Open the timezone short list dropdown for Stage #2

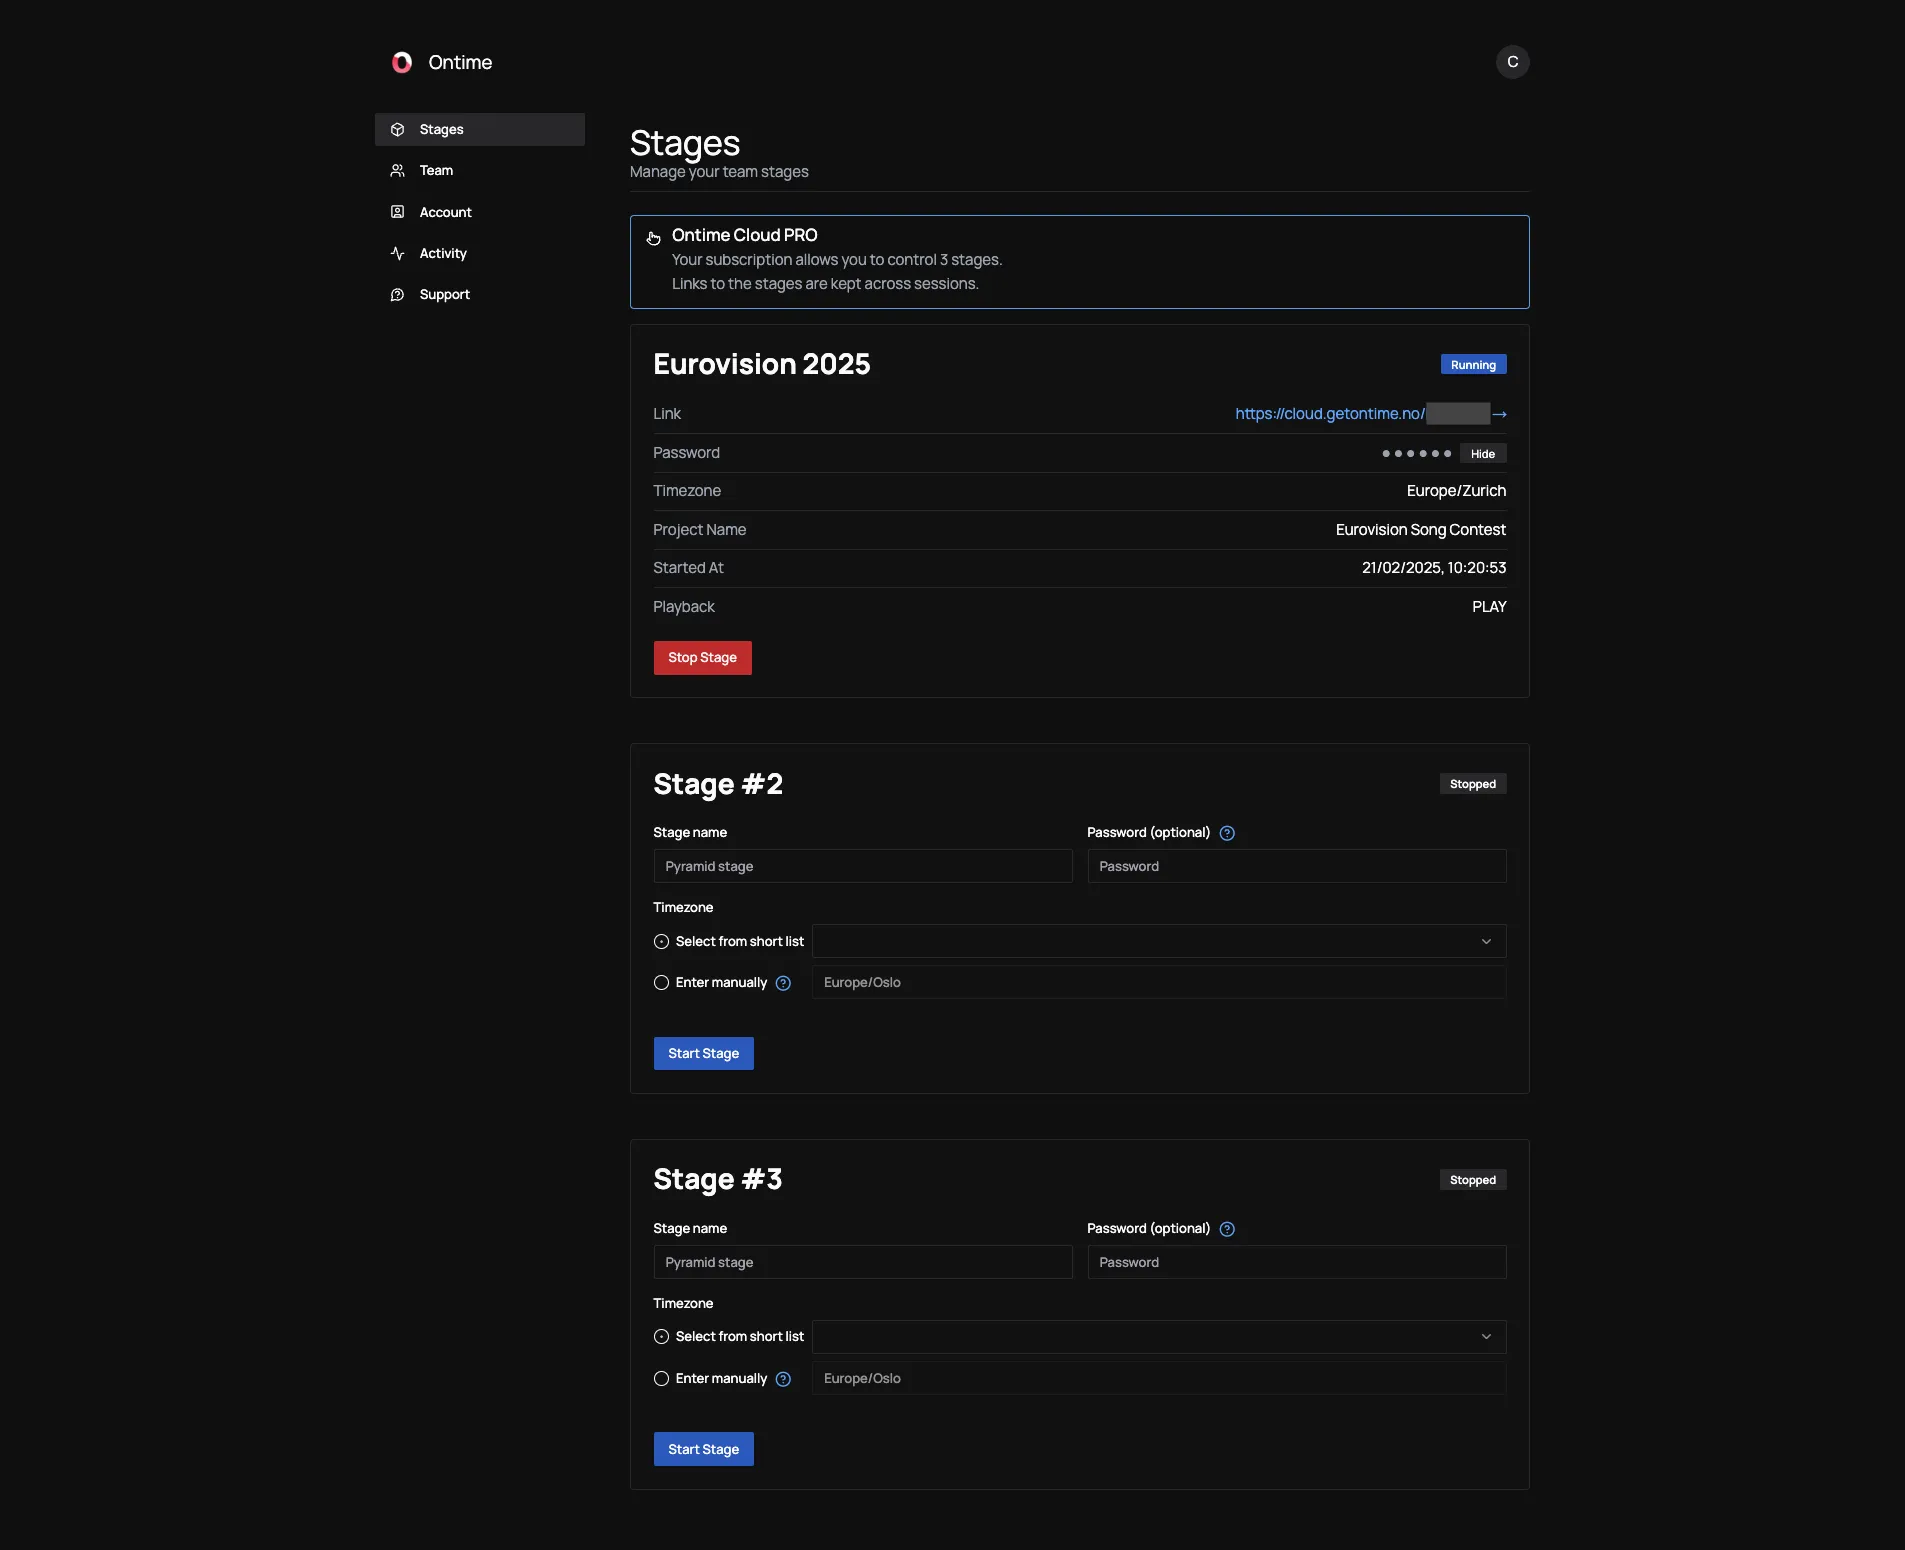1485,941
